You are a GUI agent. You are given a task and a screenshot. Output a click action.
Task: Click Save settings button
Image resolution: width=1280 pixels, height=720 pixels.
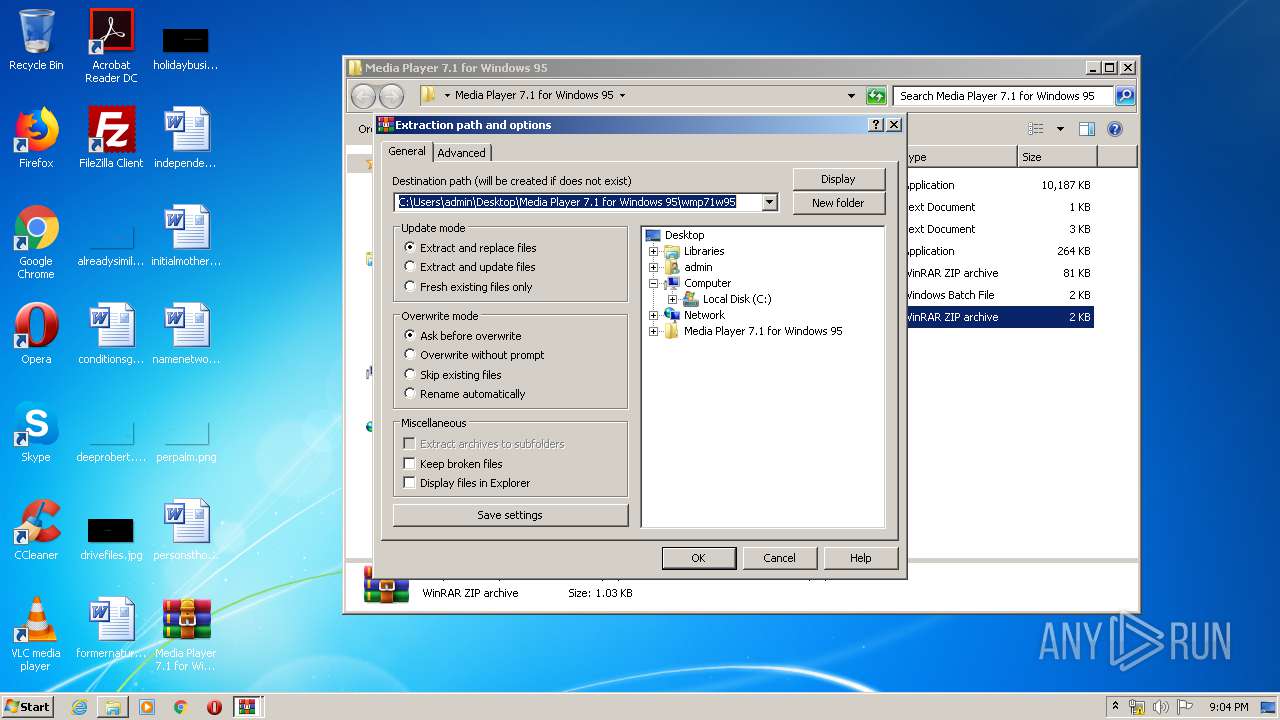(510, 515)
